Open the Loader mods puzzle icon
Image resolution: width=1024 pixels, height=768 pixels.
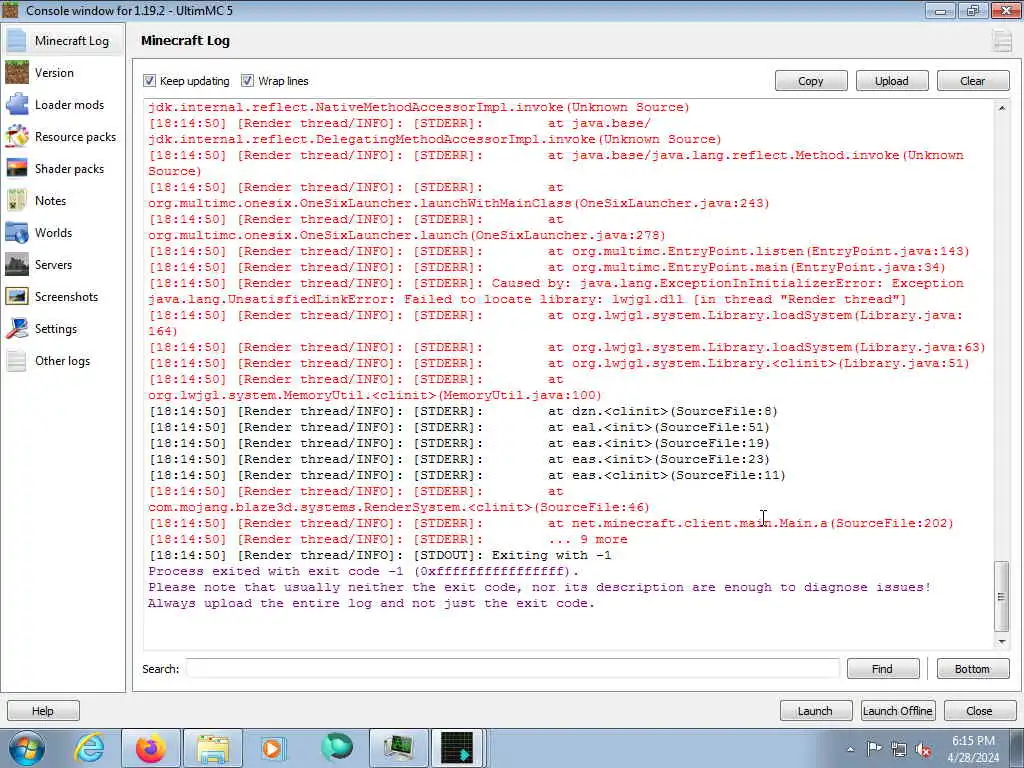(17, 104)
